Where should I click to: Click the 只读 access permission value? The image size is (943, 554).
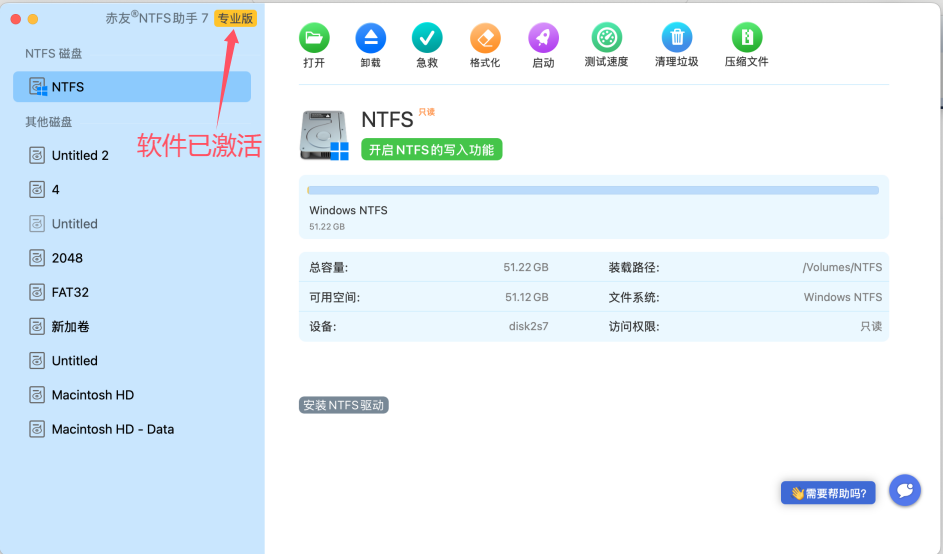[x=871, y=327]
